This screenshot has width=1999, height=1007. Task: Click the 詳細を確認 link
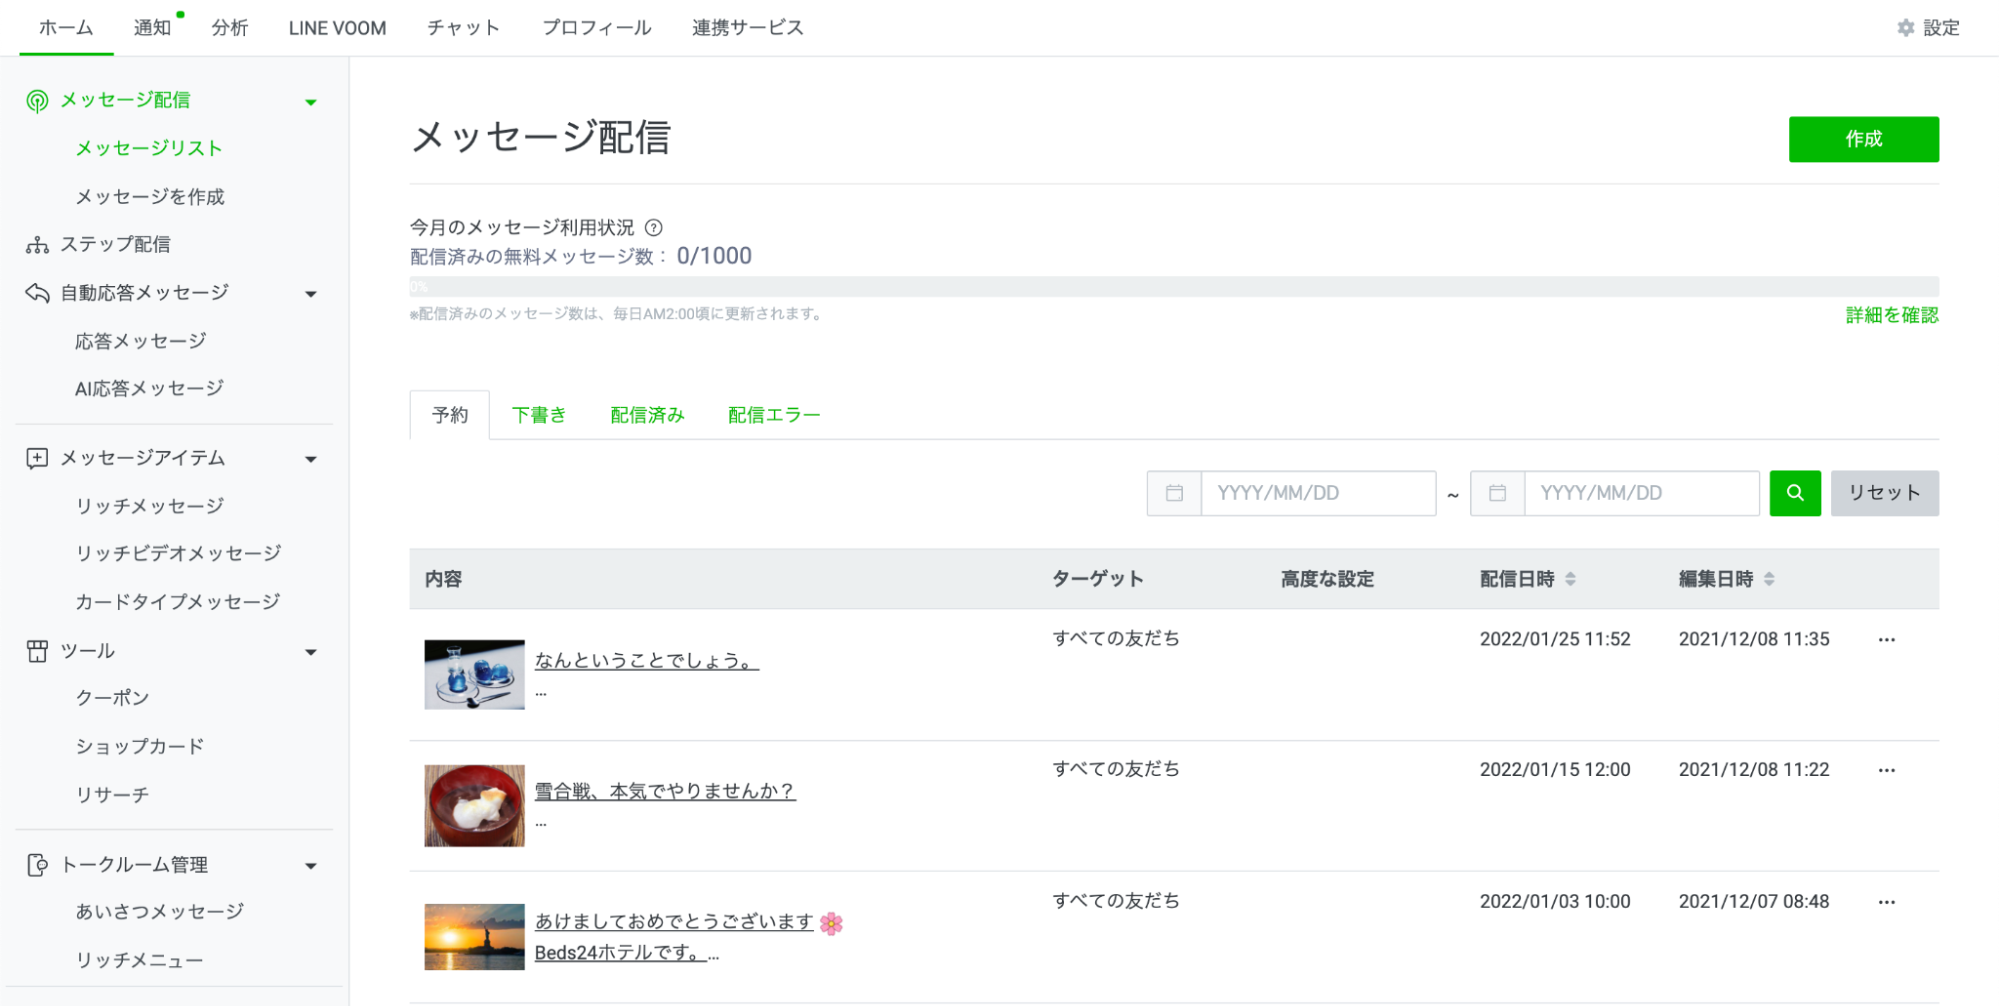(x=1891, y=315)
